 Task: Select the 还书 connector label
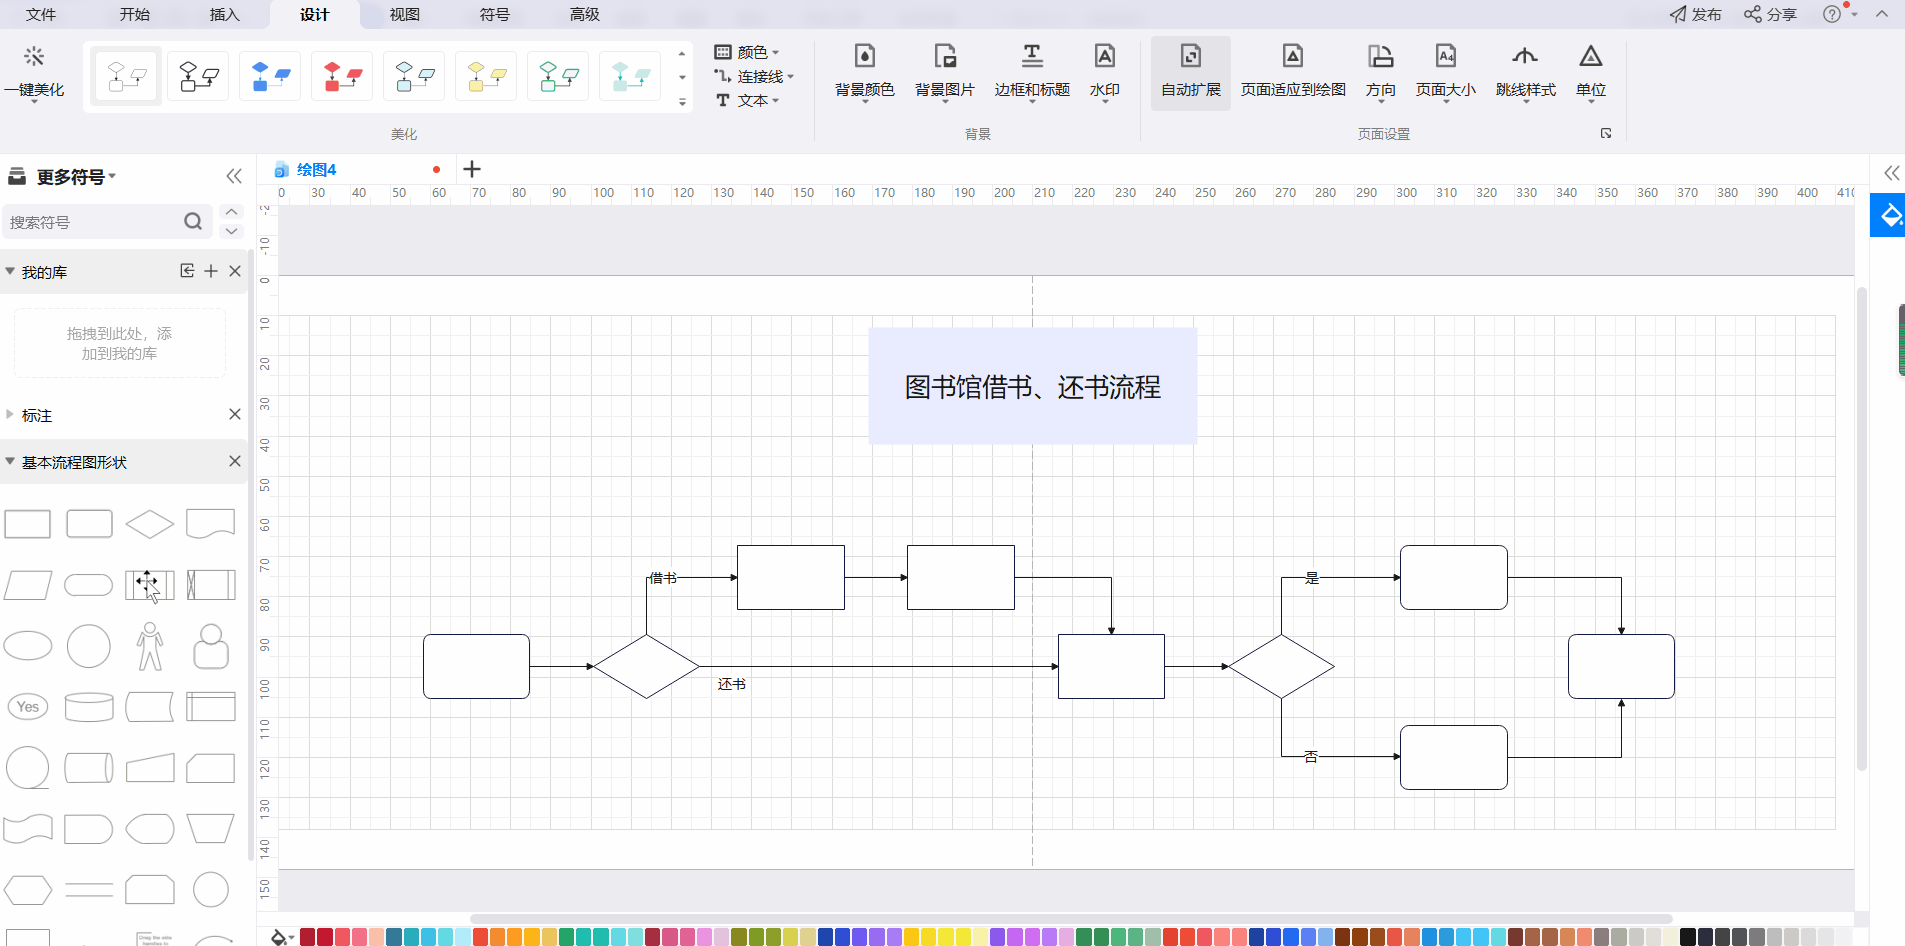click(732, 684)
